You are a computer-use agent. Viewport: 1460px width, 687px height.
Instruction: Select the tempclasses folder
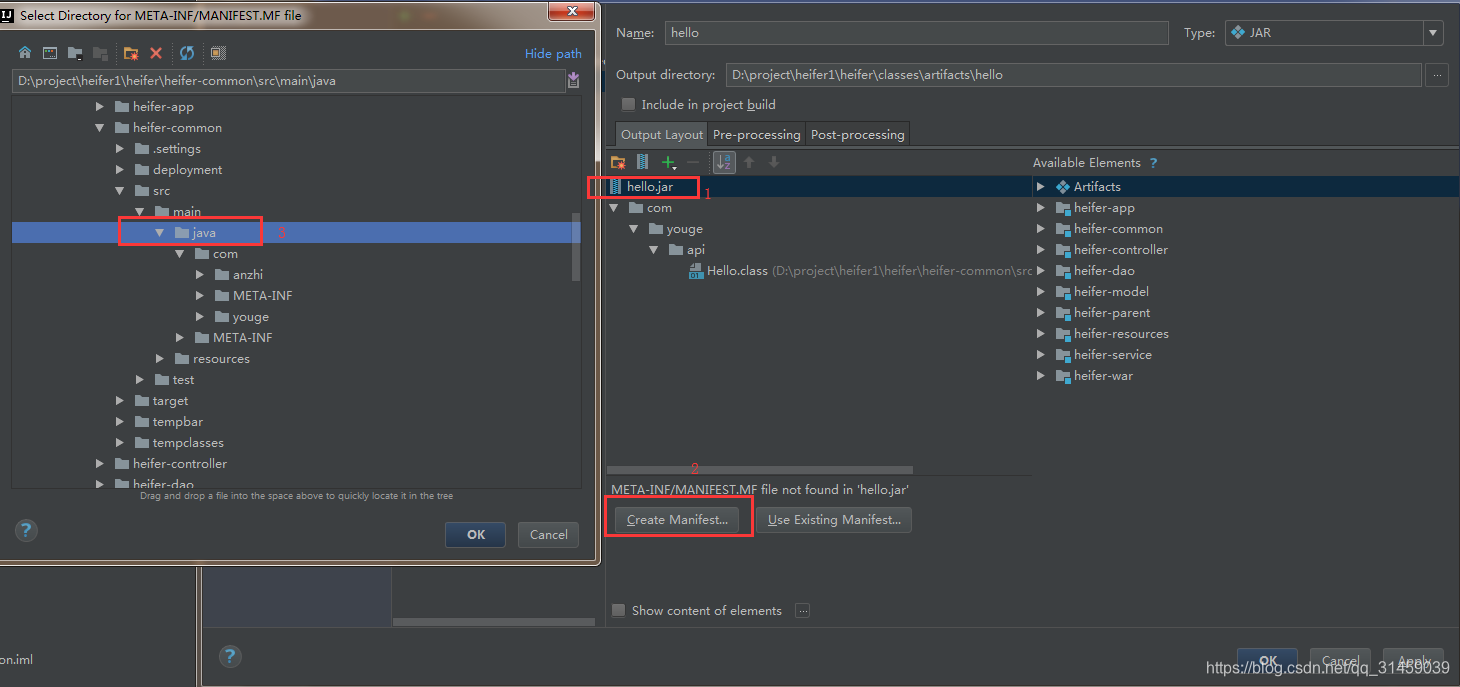click(188, 443)
